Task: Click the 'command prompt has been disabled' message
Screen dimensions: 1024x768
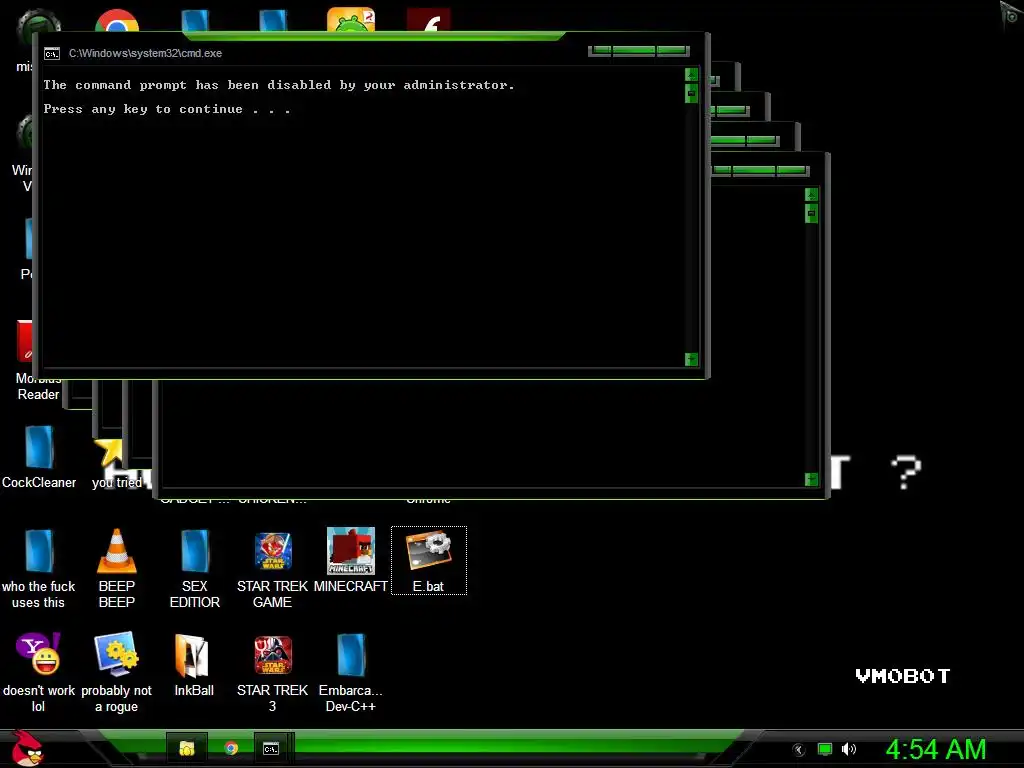Action: [x=279, y=85]
